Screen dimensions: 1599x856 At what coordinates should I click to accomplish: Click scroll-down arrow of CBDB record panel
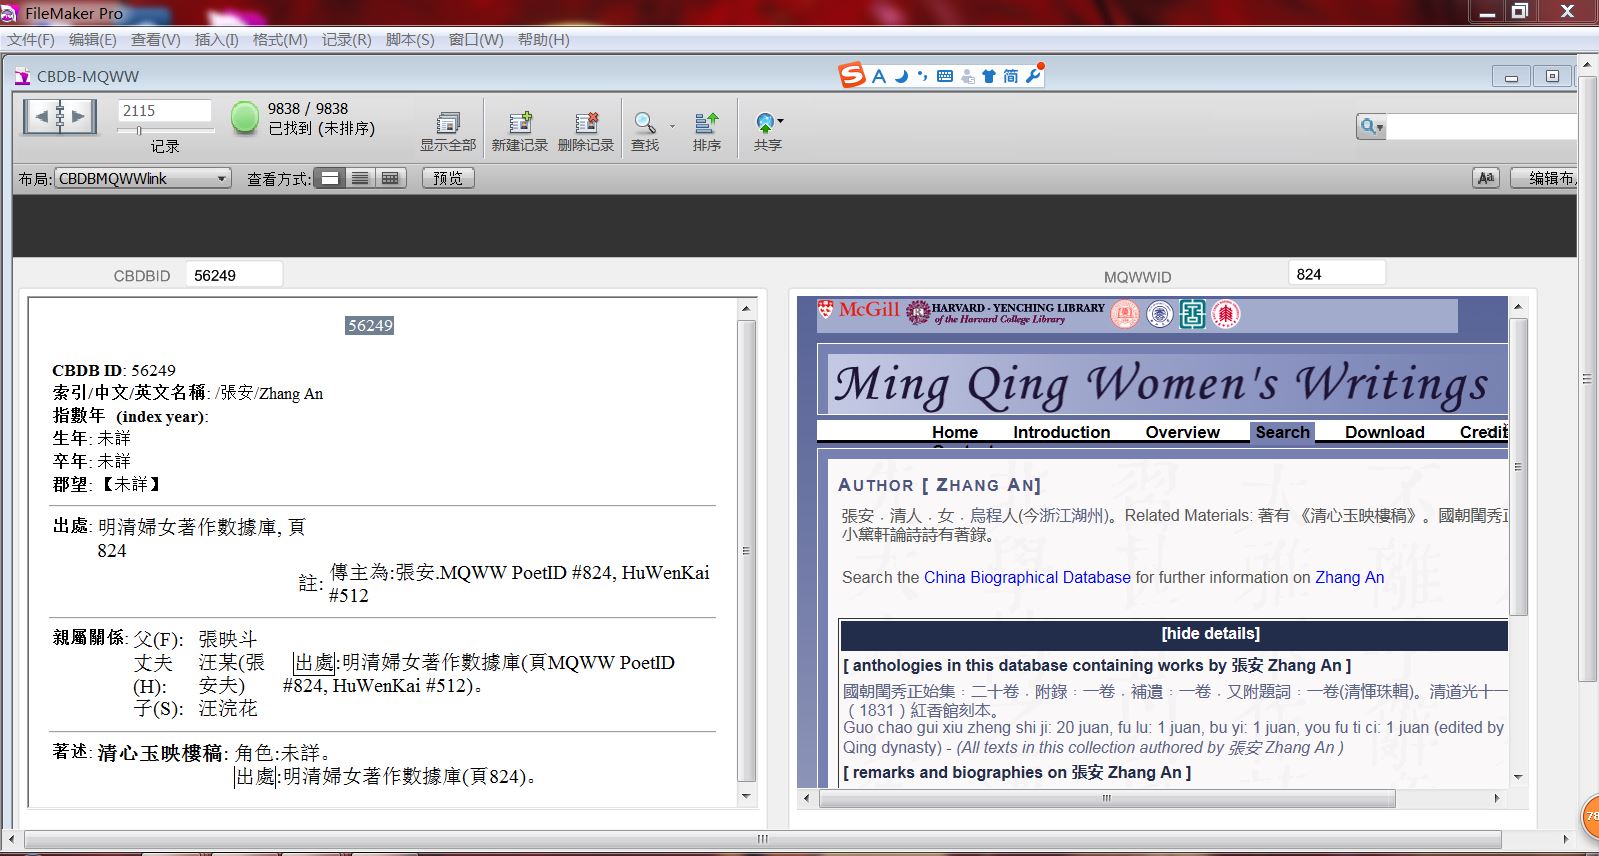[746, 797]
